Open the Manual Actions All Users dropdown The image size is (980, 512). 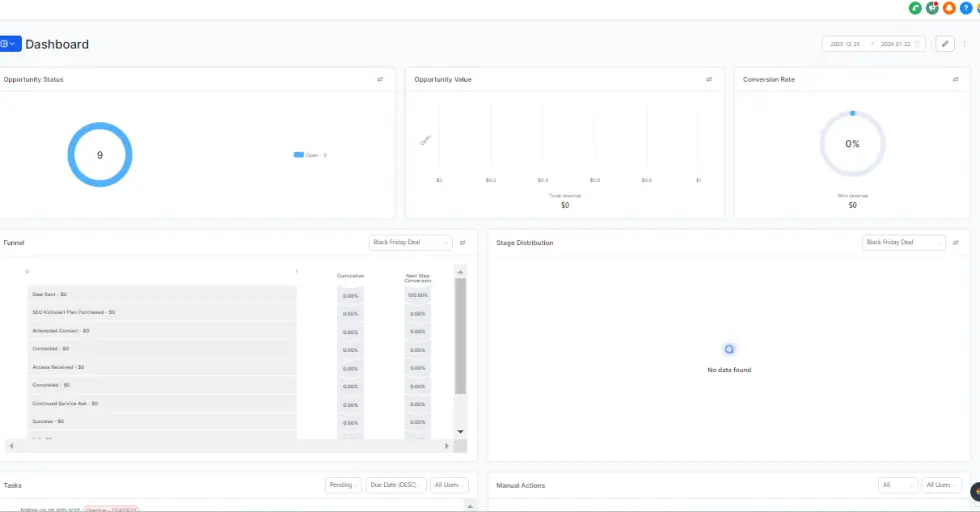[941, 485]
